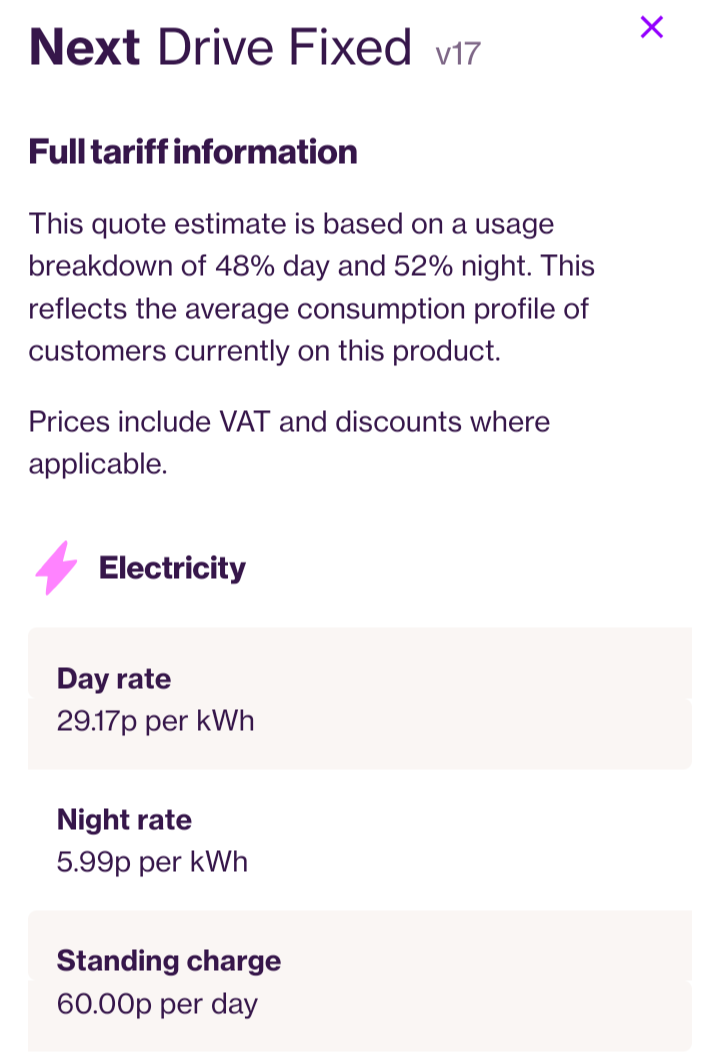Viewport: 720px width, 1062px height.
Task: Close the tariff details panel
Action: coord(652,27)
